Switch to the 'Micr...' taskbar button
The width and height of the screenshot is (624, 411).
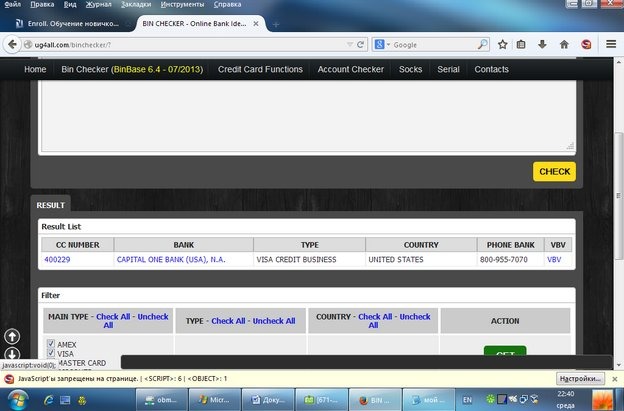(215, 400)
